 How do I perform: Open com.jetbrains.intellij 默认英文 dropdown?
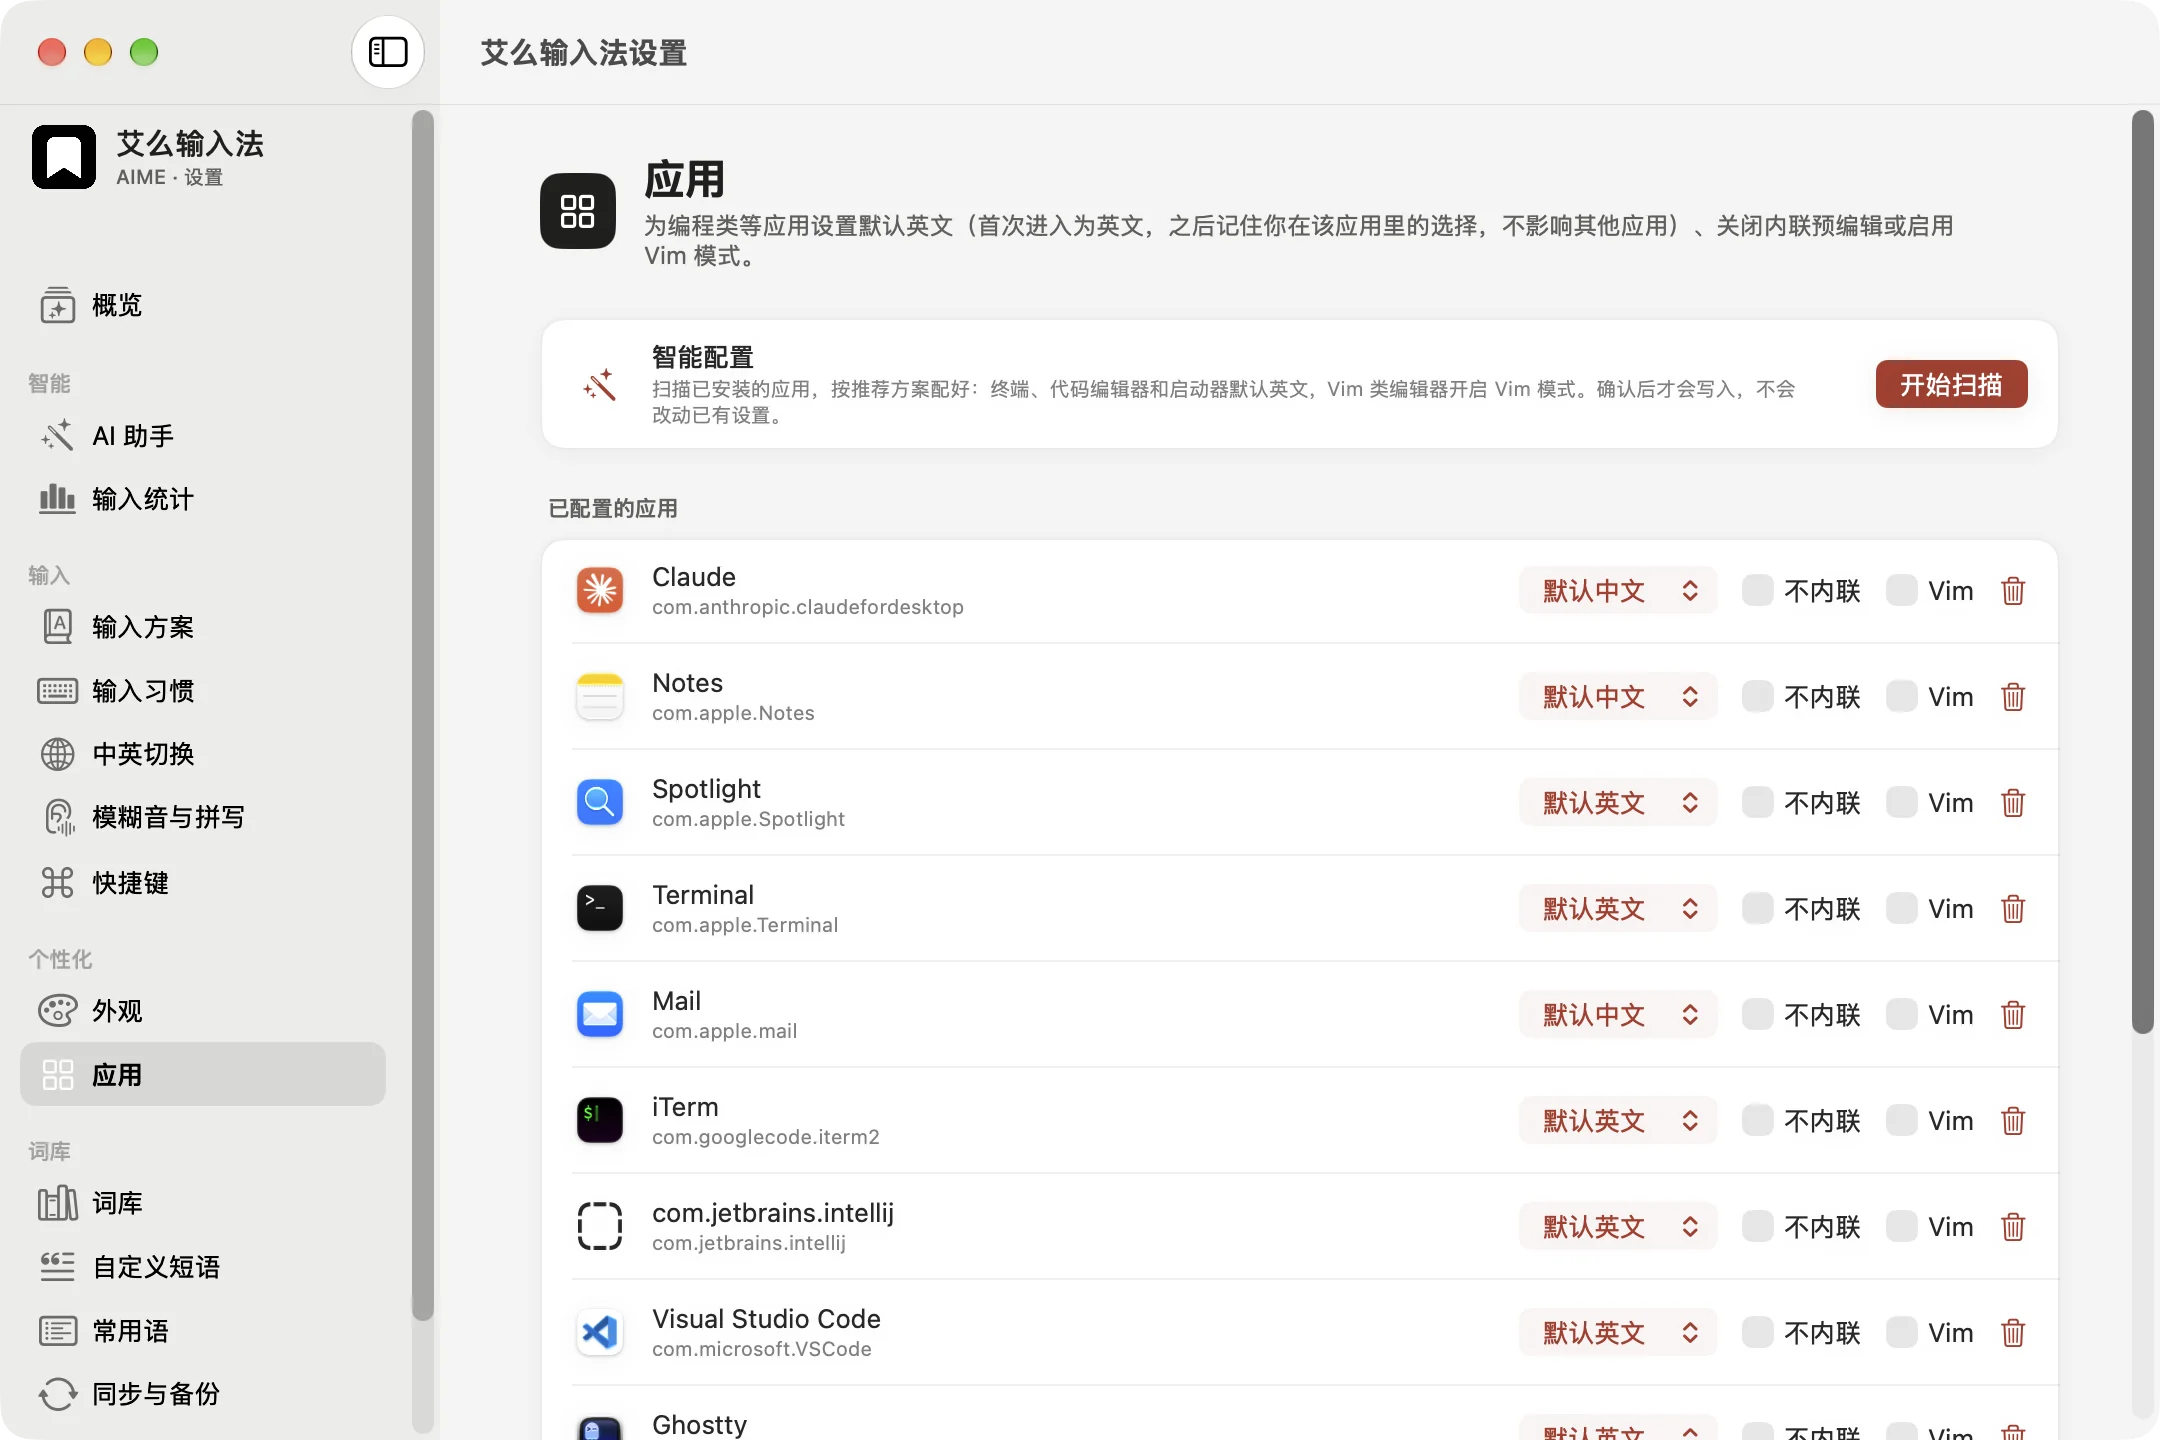tap(1618, 1227)
